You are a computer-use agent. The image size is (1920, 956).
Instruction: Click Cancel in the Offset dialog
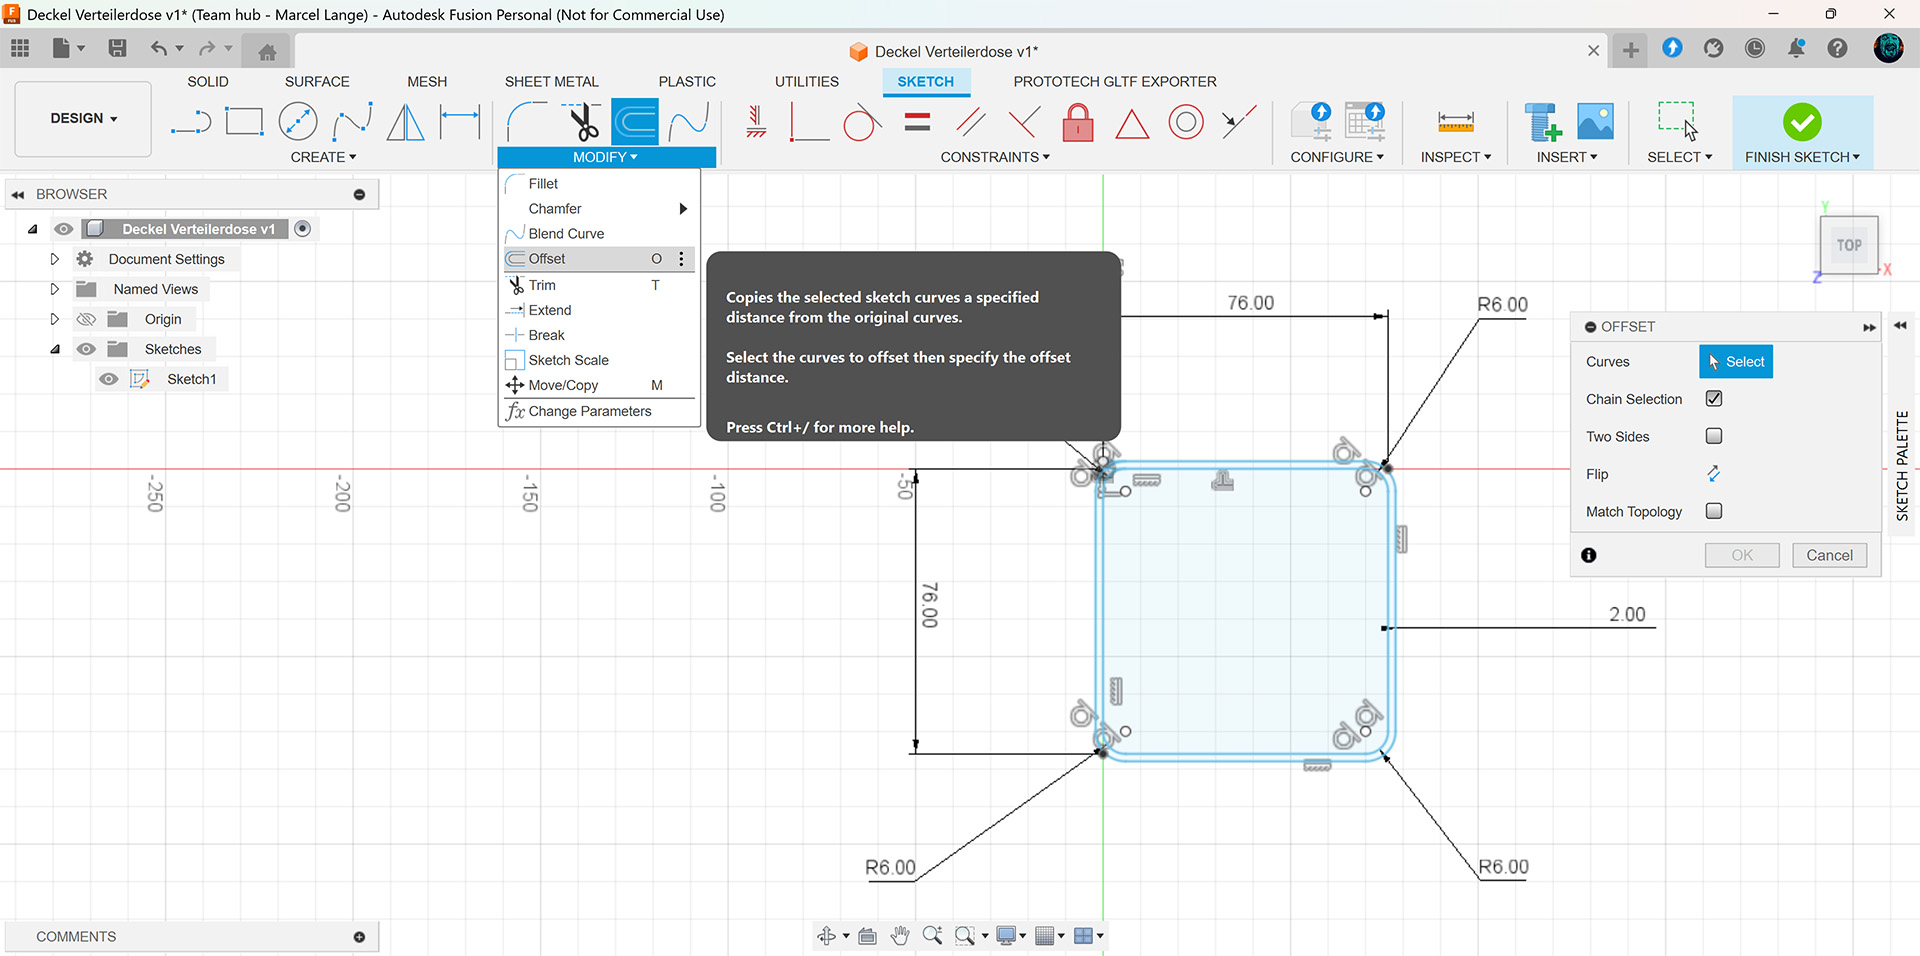tap(1829, 555)
